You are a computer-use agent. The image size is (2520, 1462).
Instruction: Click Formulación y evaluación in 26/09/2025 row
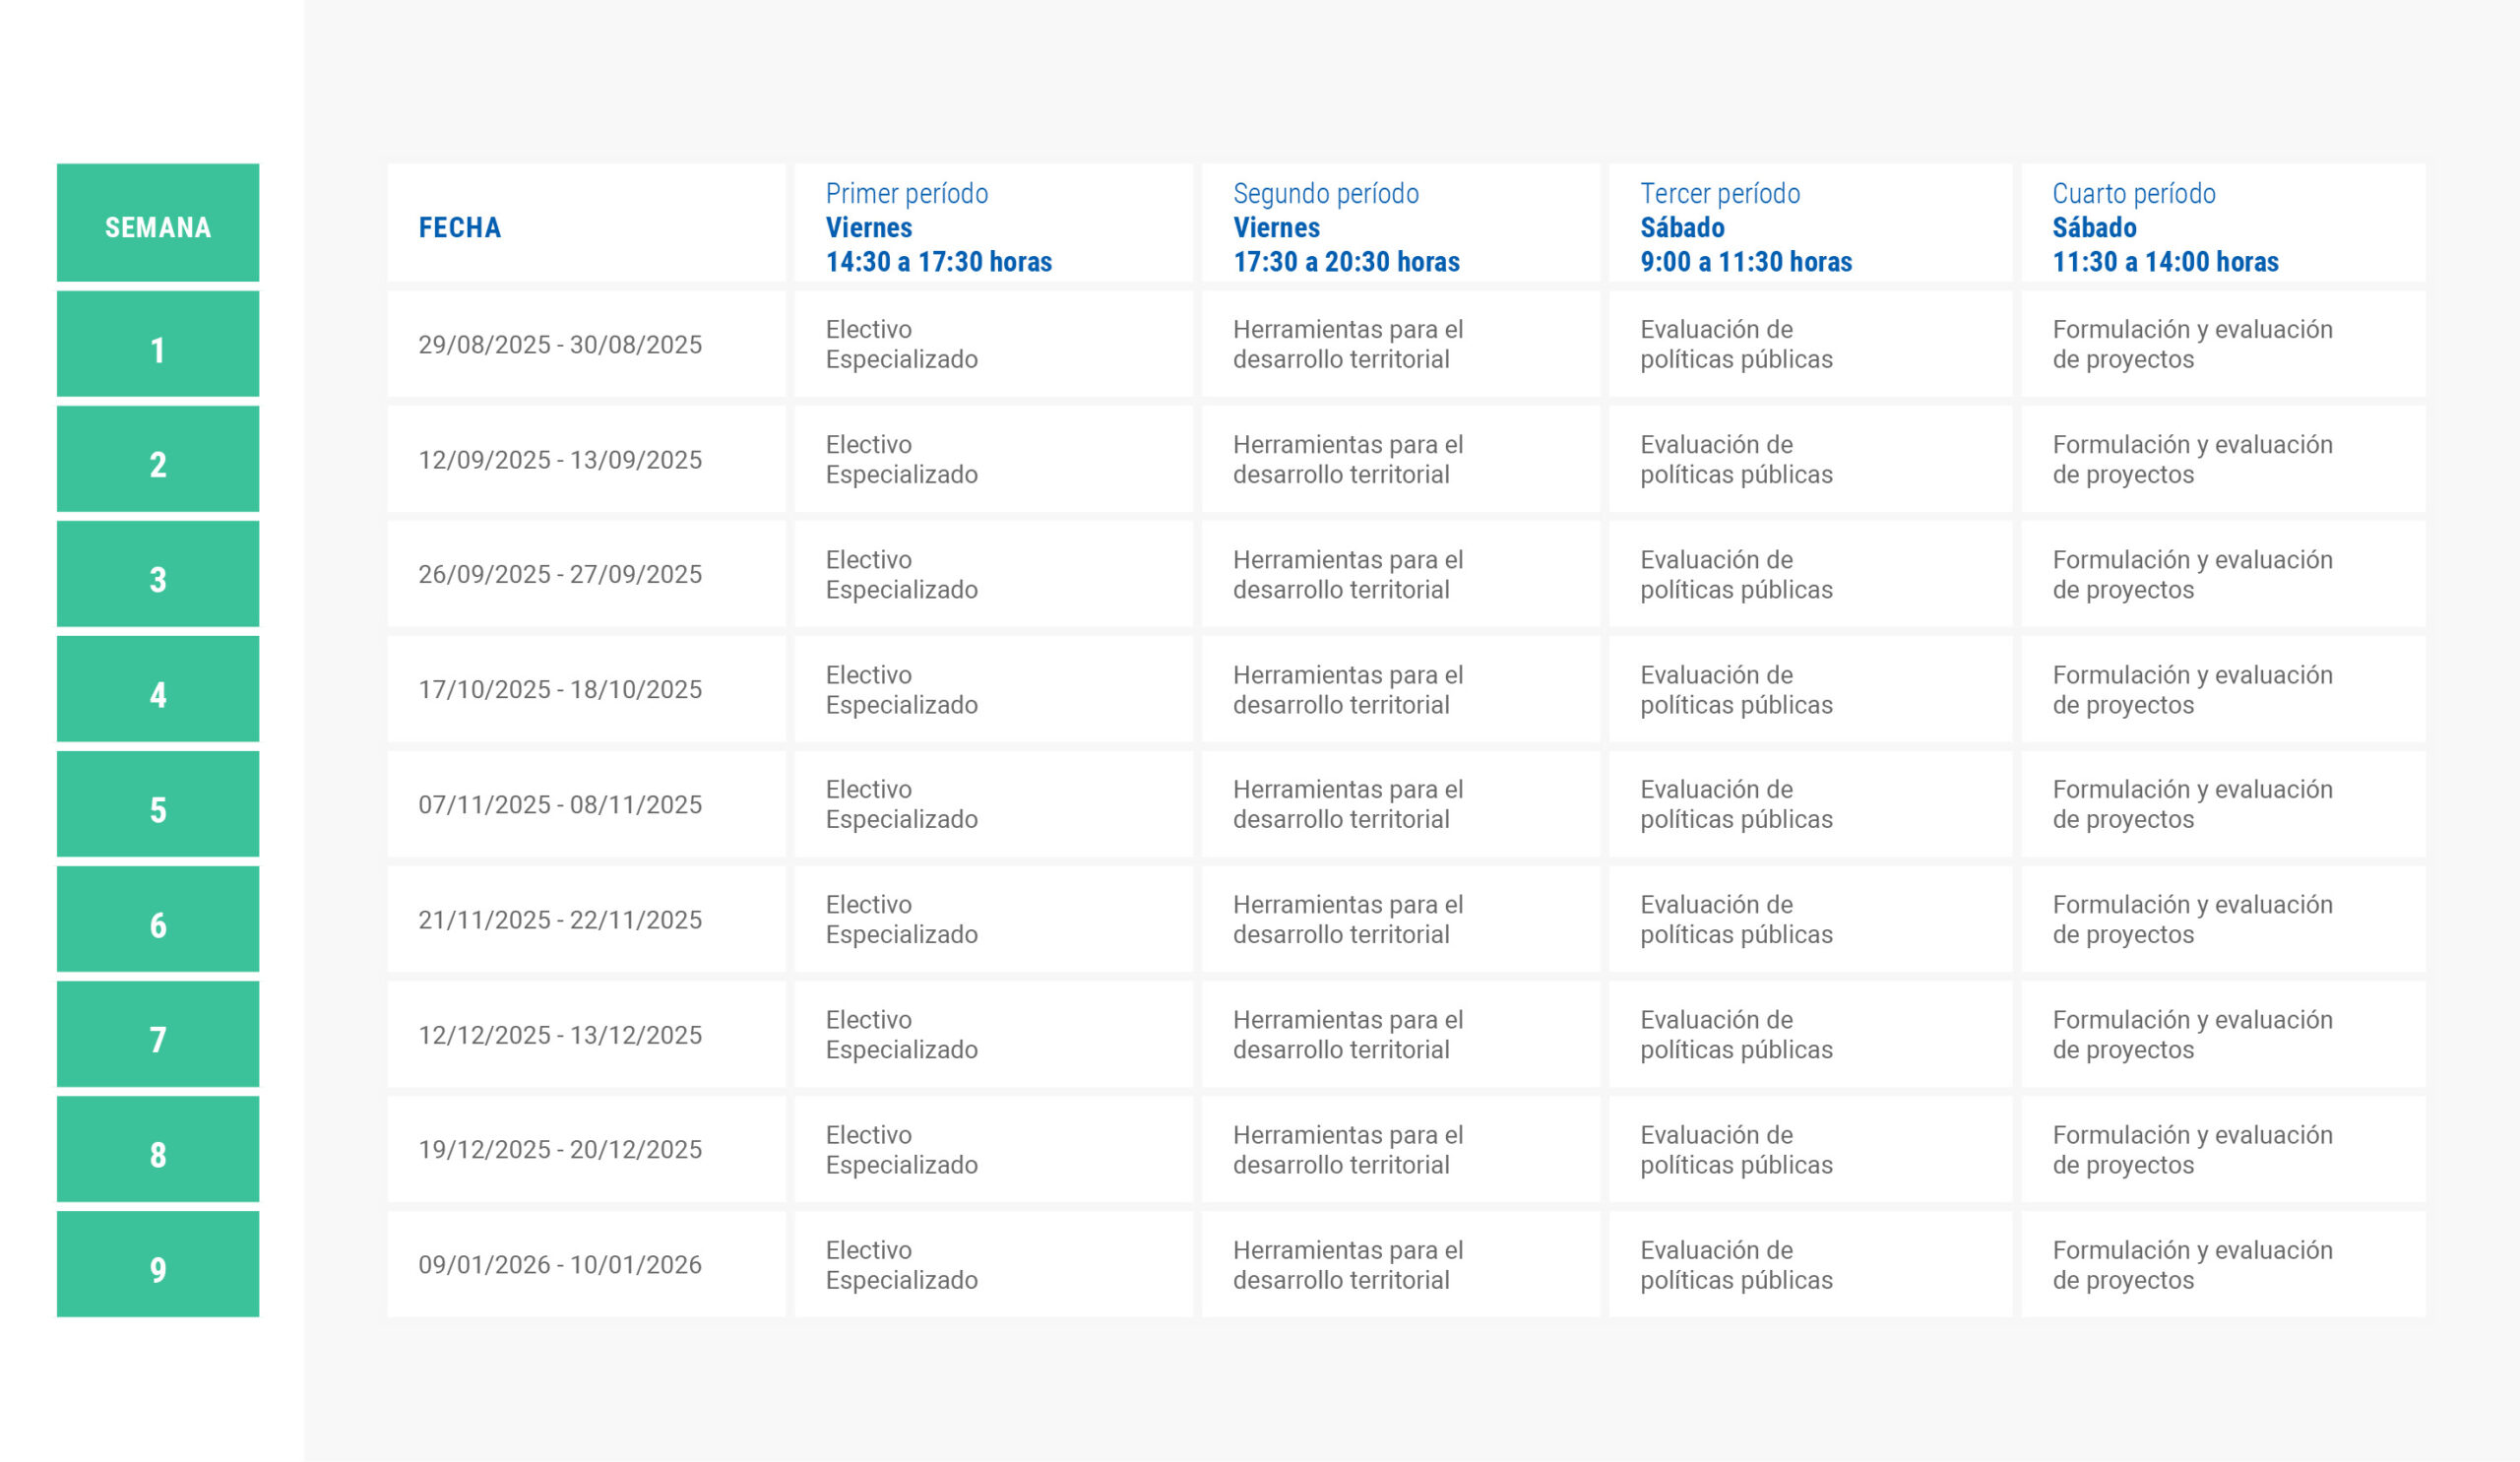(x=2223, y=574)
